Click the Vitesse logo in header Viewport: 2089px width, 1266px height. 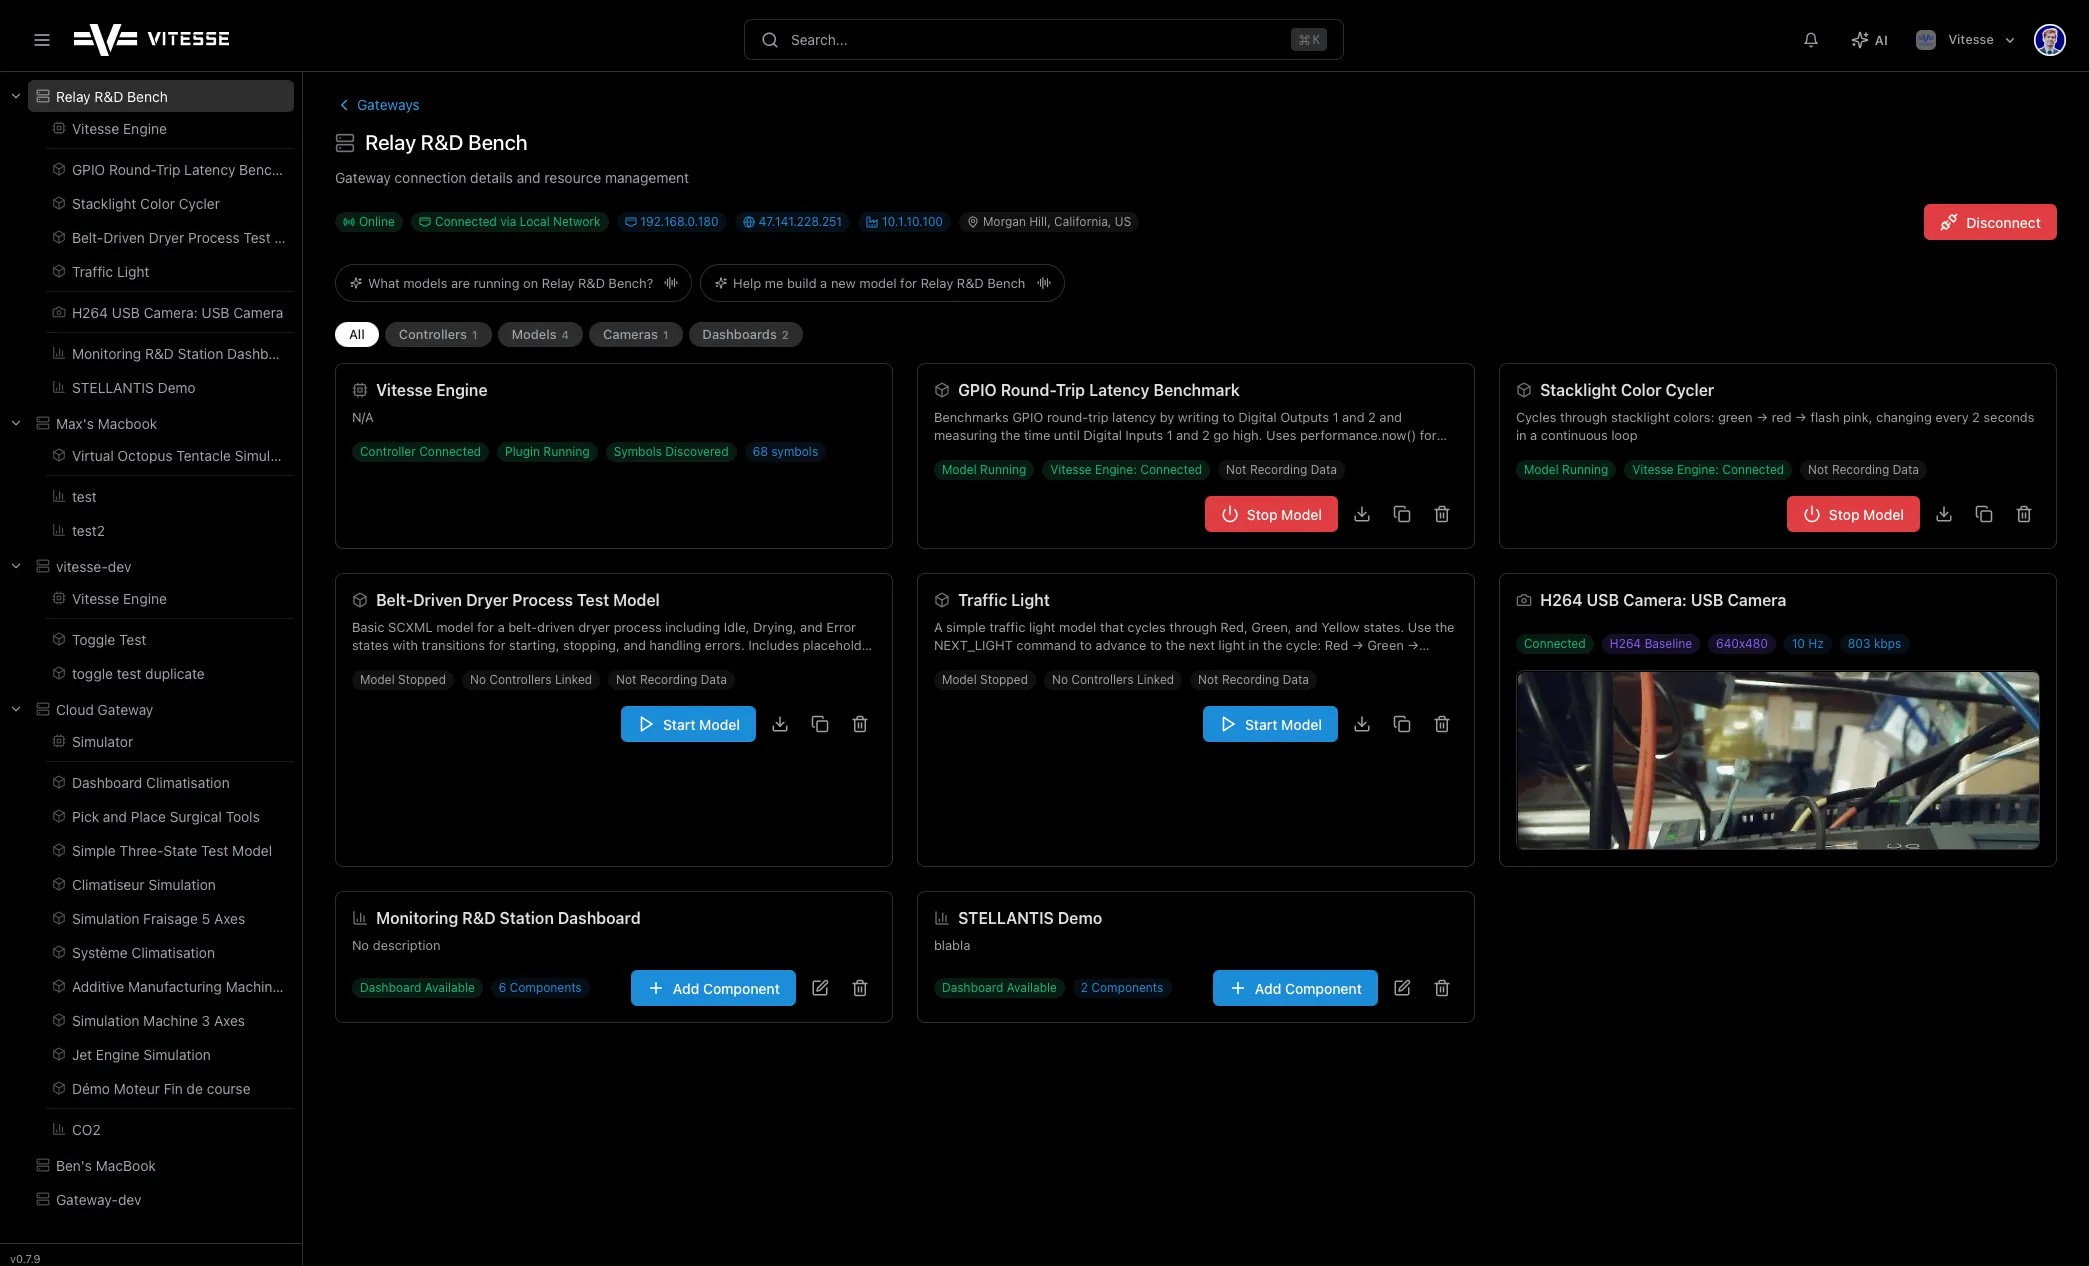(151, 40)
